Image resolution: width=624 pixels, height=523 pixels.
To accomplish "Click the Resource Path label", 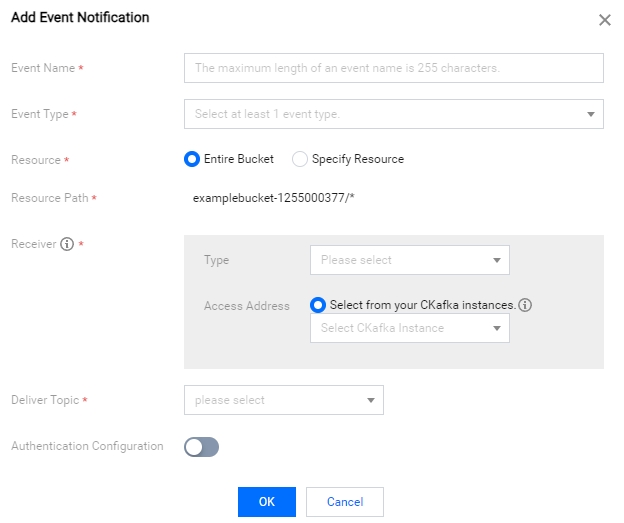I will click(x=50, y=198).
